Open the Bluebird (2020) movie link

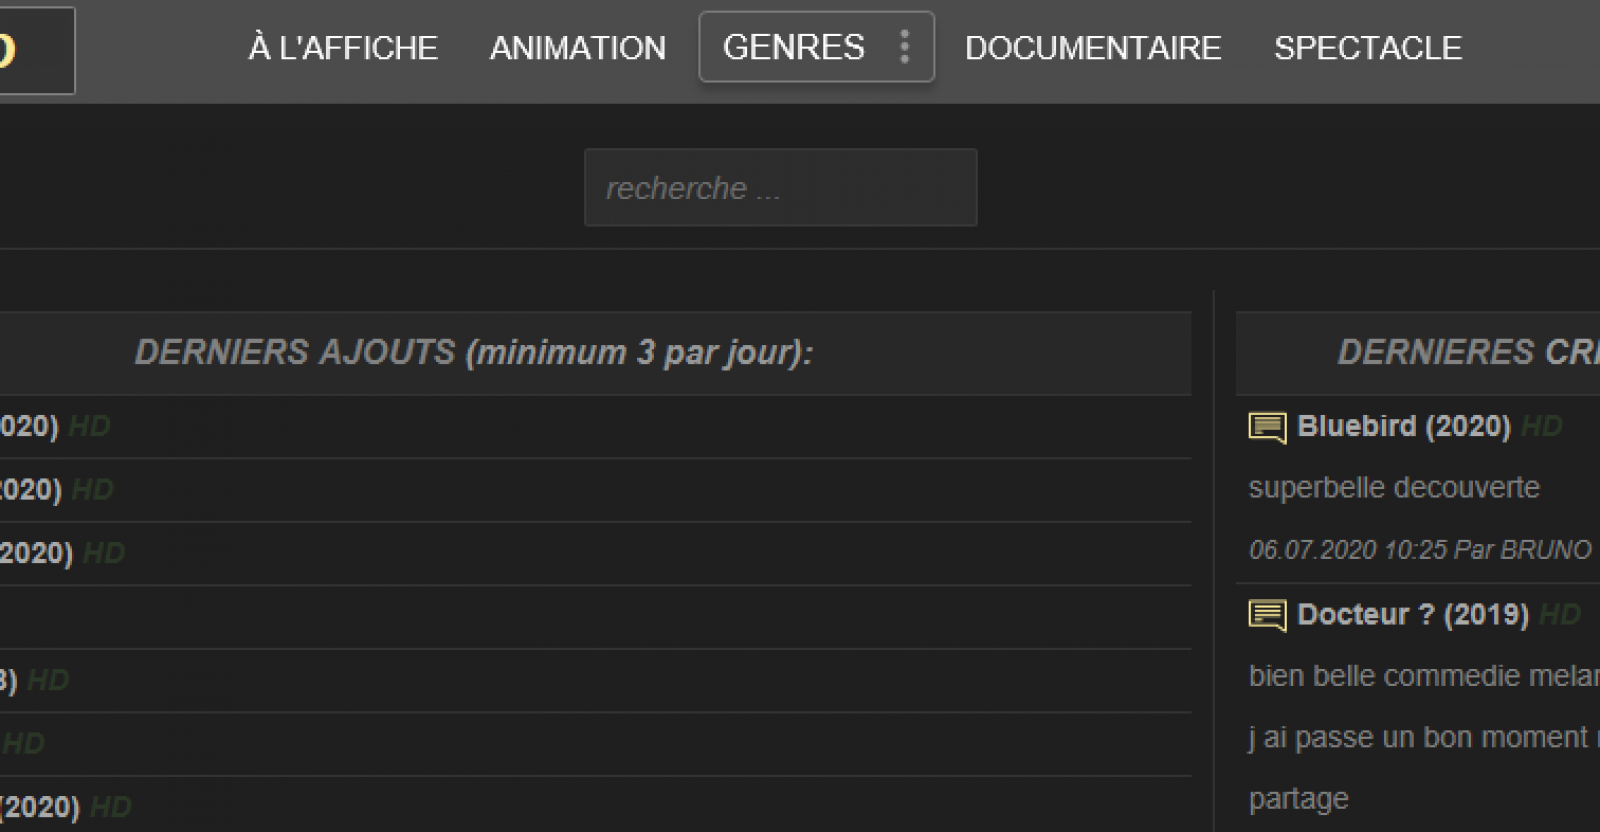pos(1403,426)
